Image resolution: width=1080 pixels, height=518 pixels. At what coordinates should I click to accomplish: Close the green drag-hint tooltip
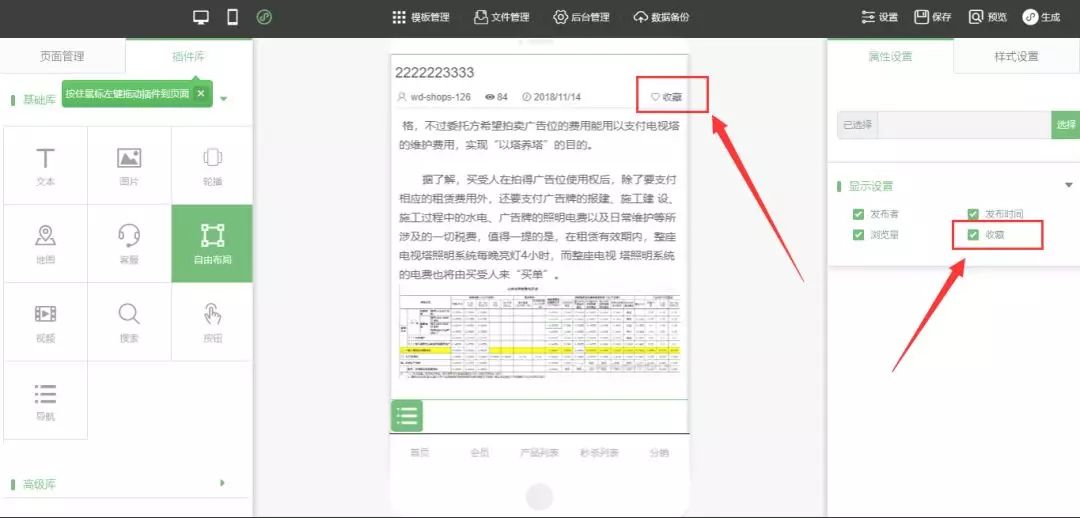(x=200, y=94)
